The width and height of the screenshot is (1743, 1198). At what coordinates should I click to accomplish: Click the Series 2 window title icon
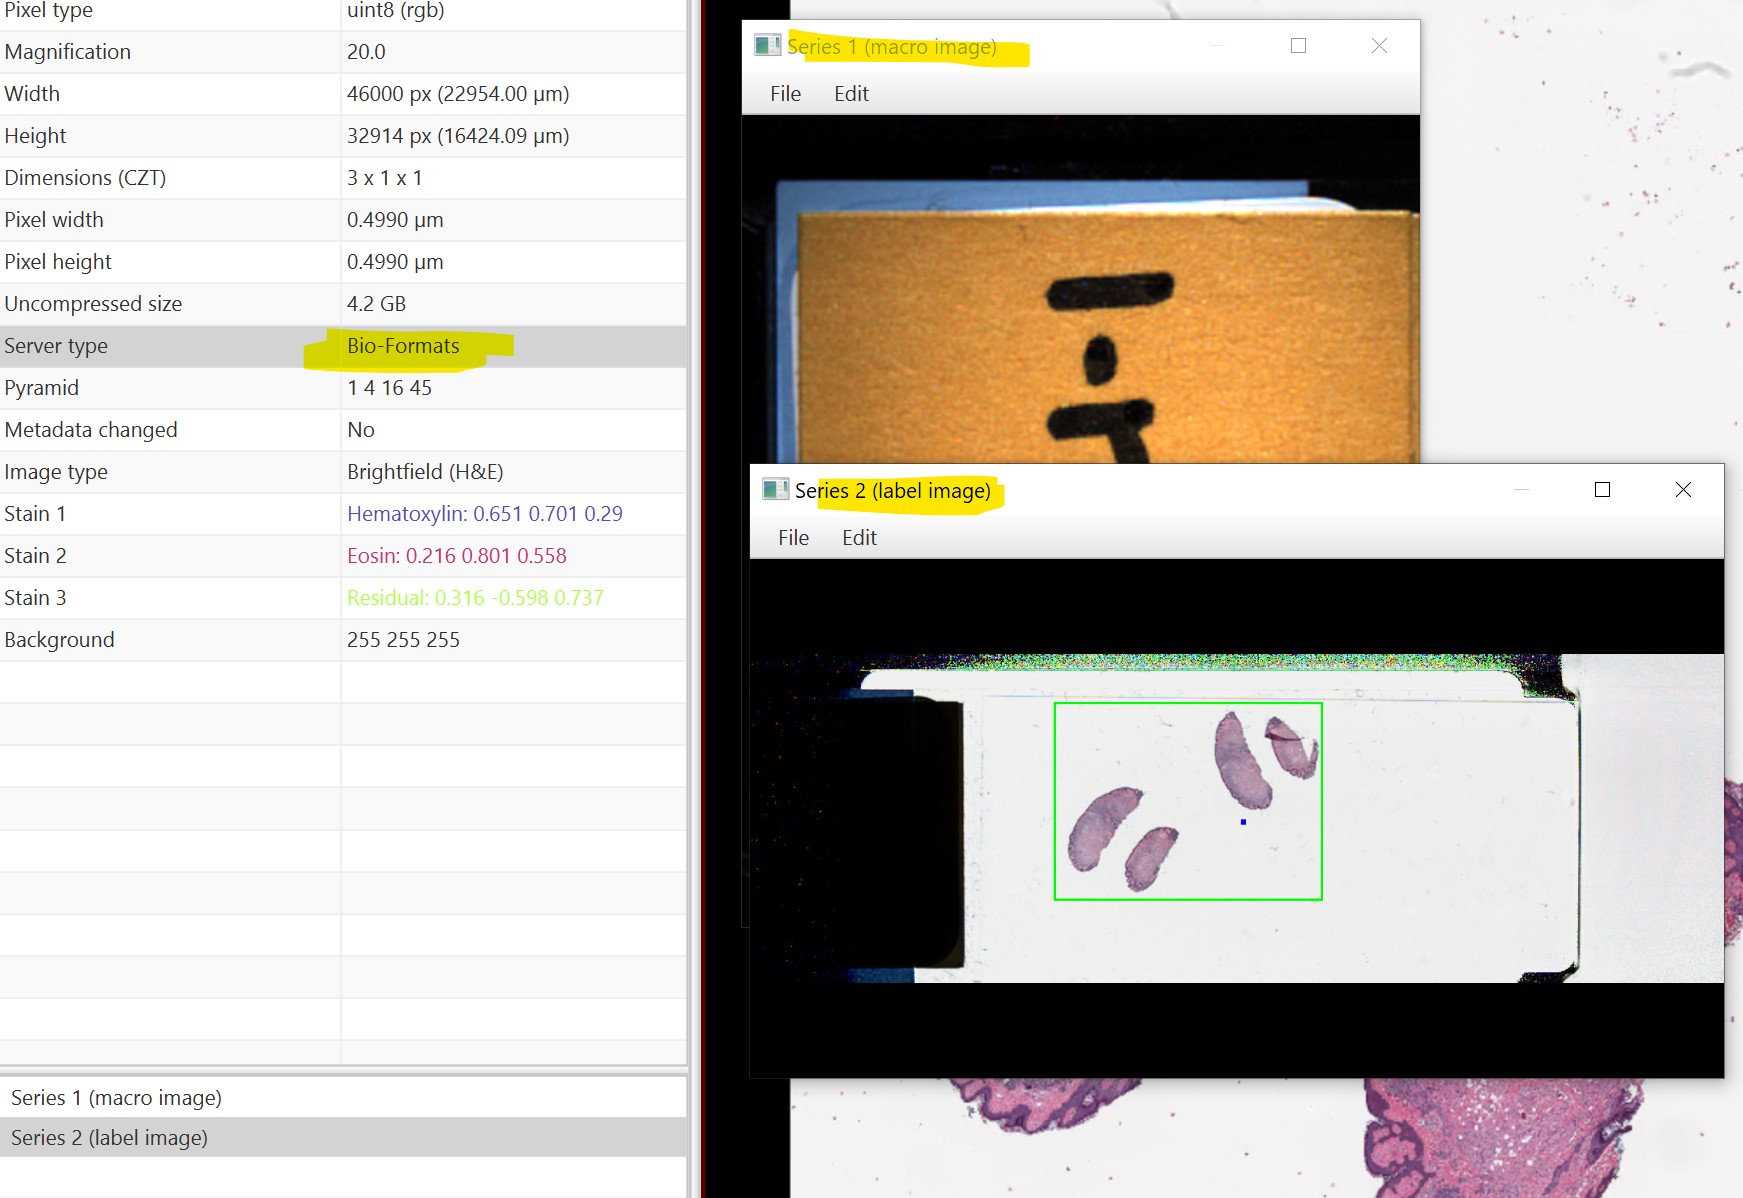[x=775, y=490]
